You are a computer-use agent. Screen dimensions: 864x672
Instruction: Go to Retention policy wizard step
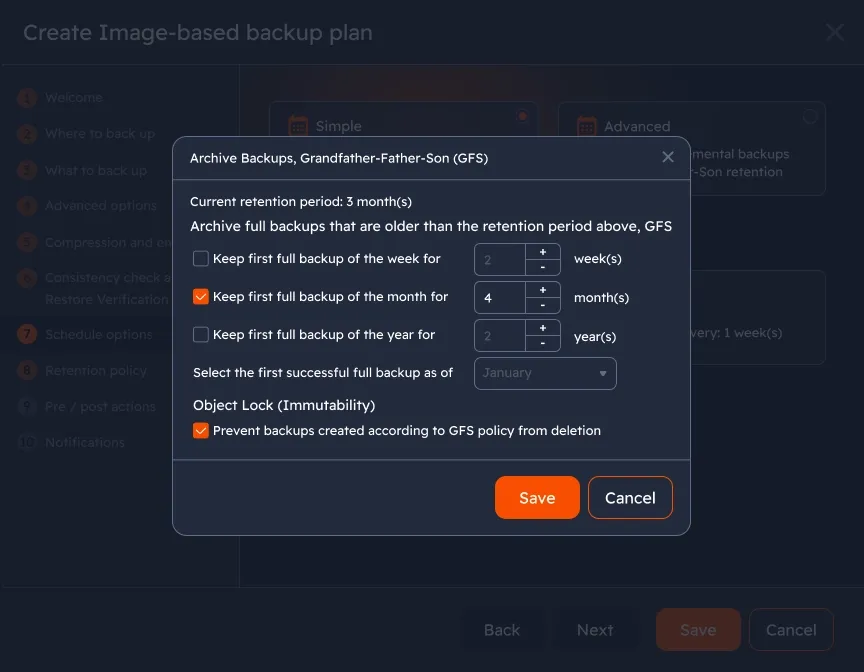[x=95, y=371]
